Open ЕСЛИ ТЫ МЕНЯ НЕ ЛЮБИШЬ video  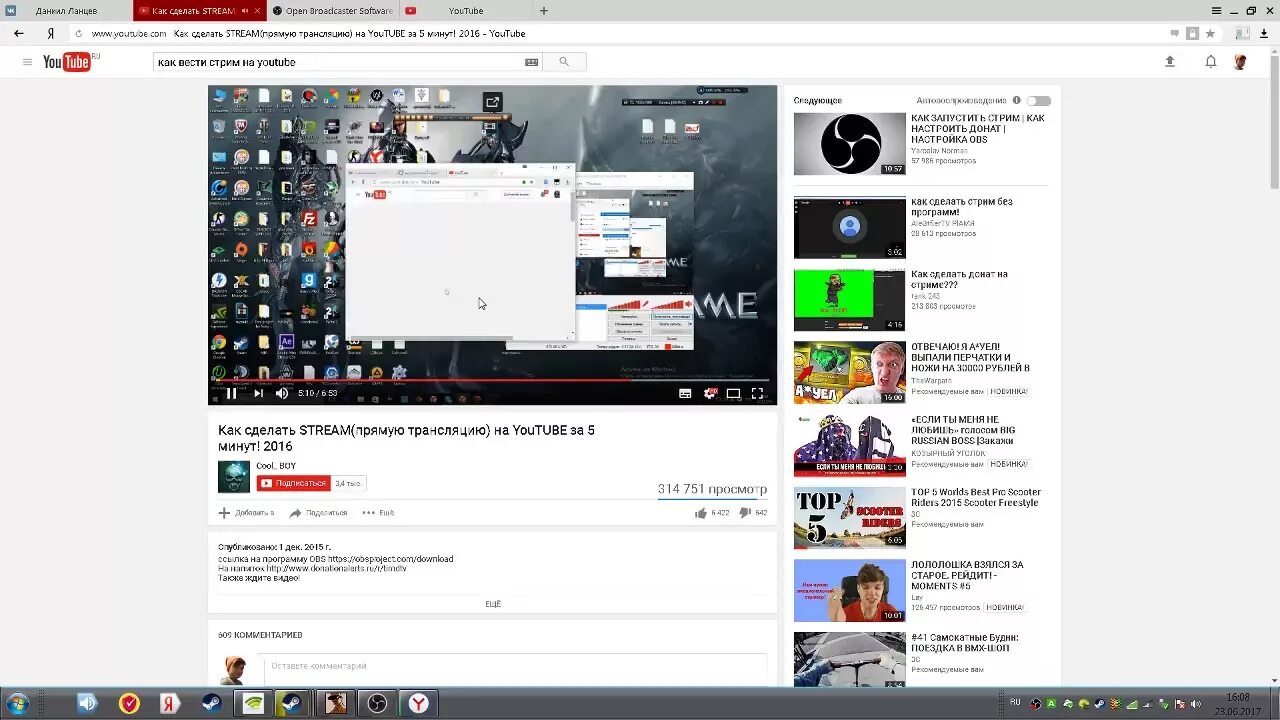click(962, 430)
